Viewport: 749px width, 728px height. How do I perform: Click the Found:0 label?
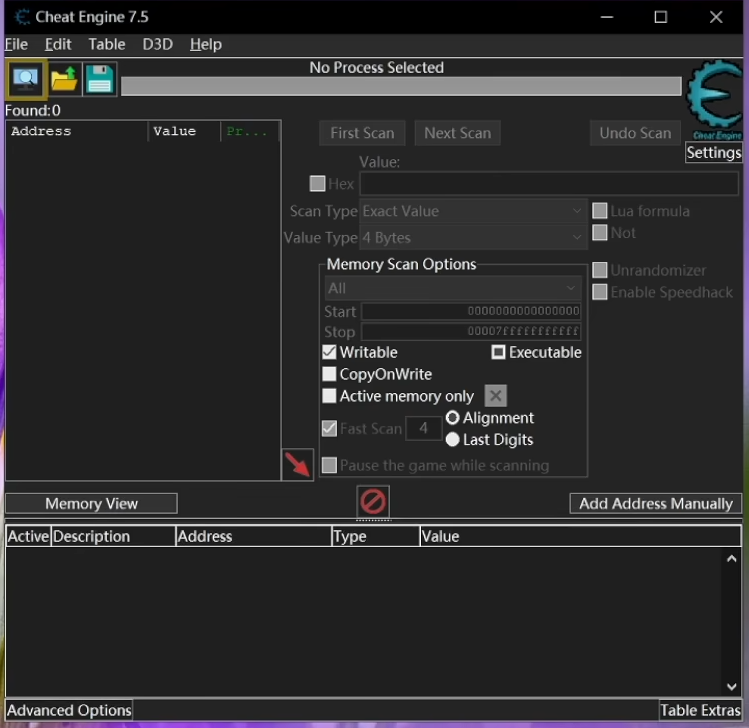tap(32, 110)
